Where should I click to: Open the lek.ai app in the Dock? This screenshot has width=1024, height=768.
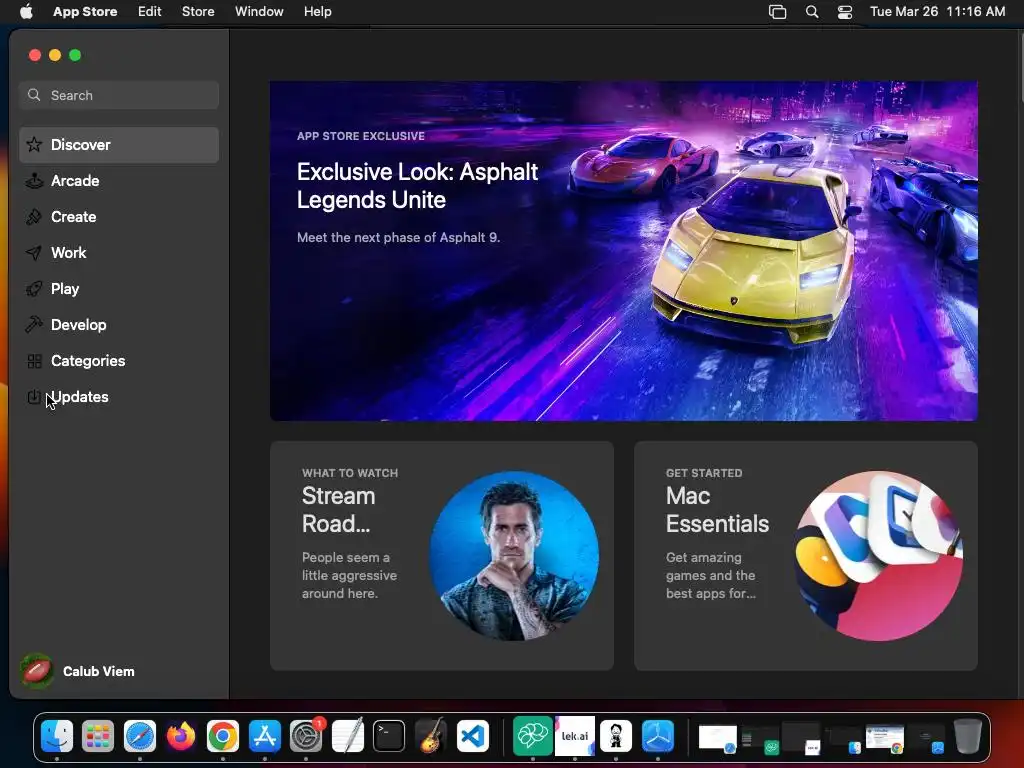pyautogui.click(x=575, y=736)
